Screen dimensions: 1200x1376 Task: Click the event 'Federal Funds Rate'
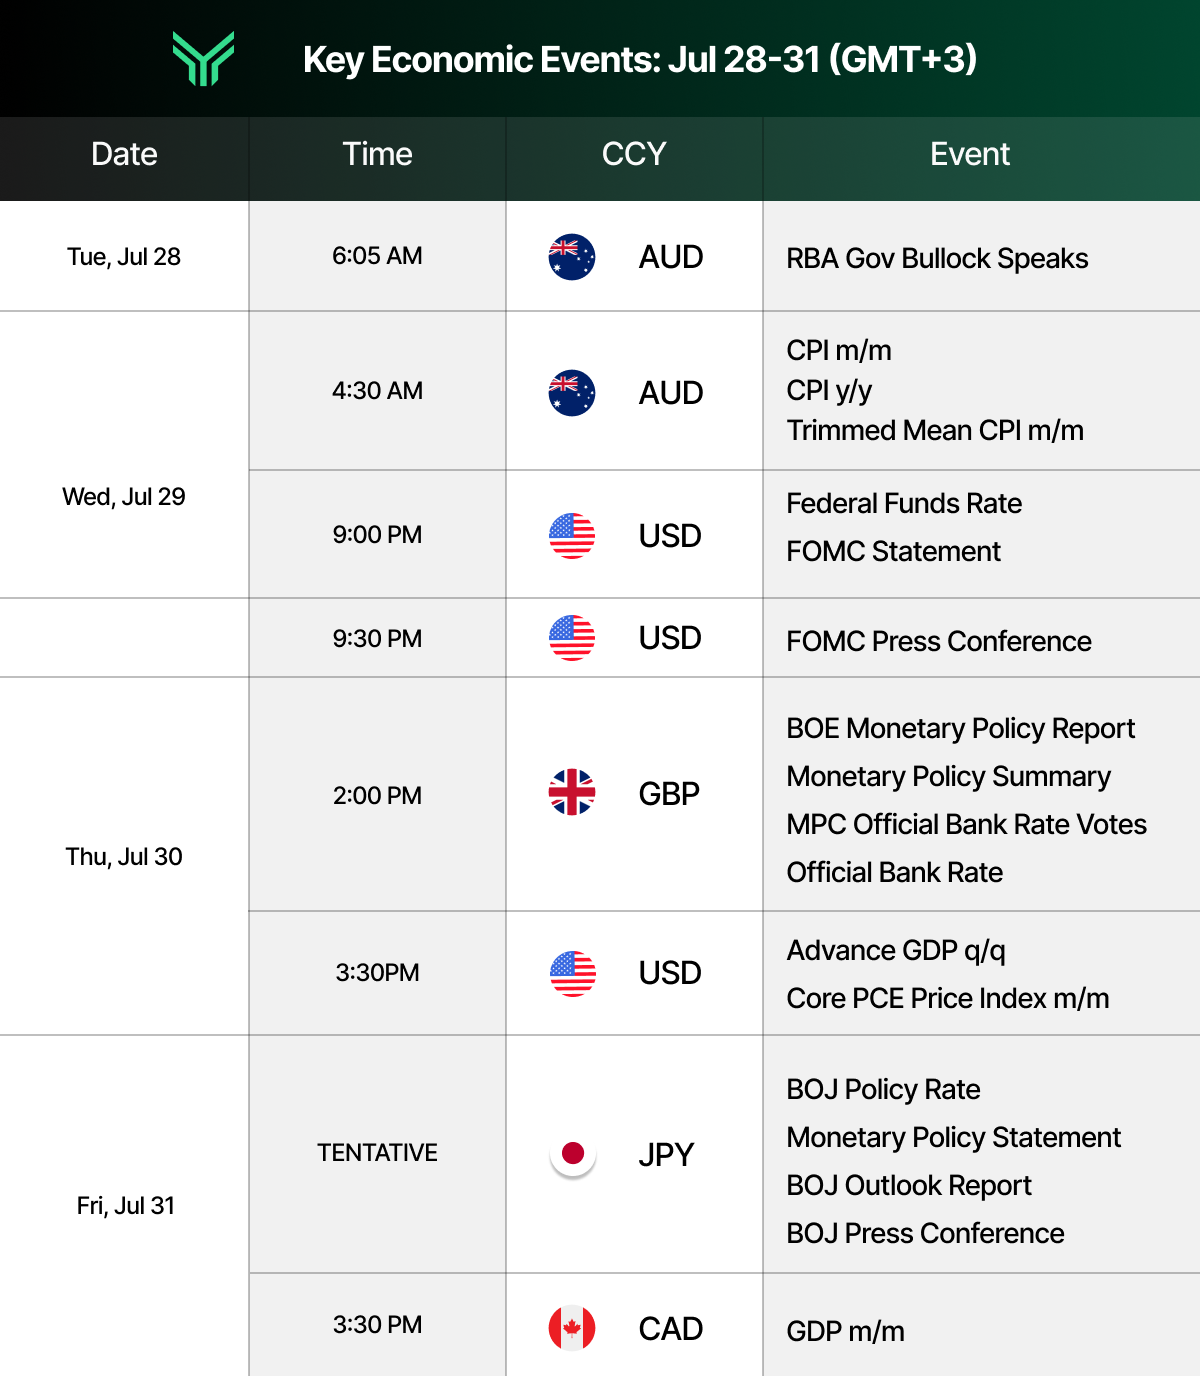point(904,503)
